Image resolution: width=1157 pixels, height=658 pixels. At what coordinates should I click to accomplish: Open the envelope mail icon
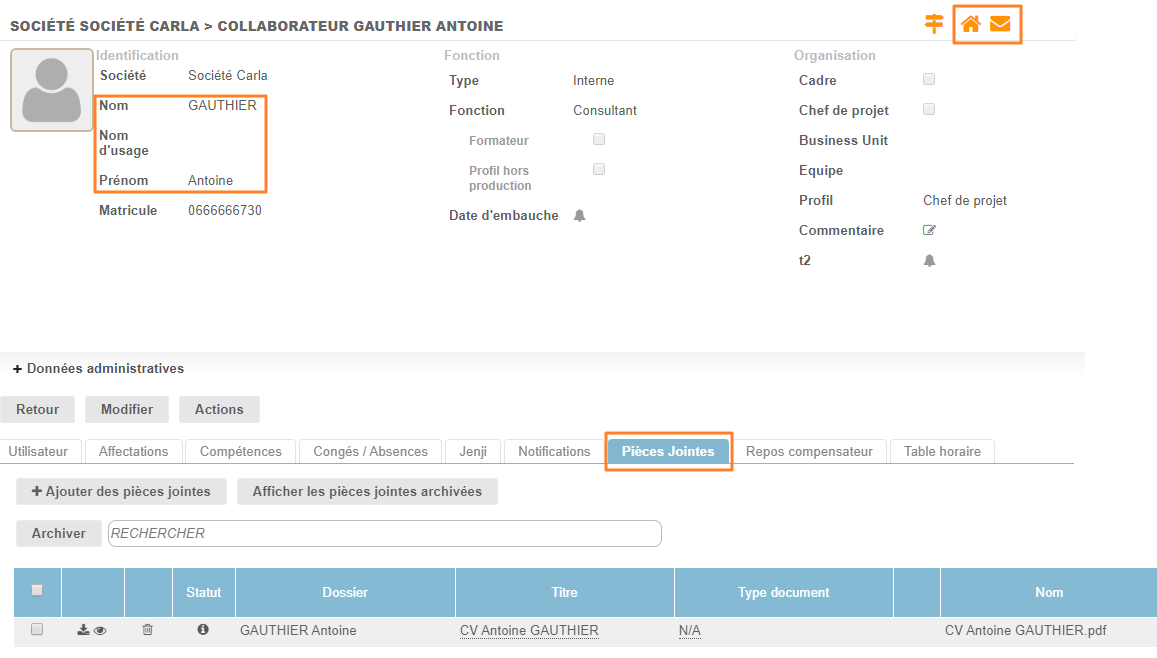click(x=1000, y=24)
